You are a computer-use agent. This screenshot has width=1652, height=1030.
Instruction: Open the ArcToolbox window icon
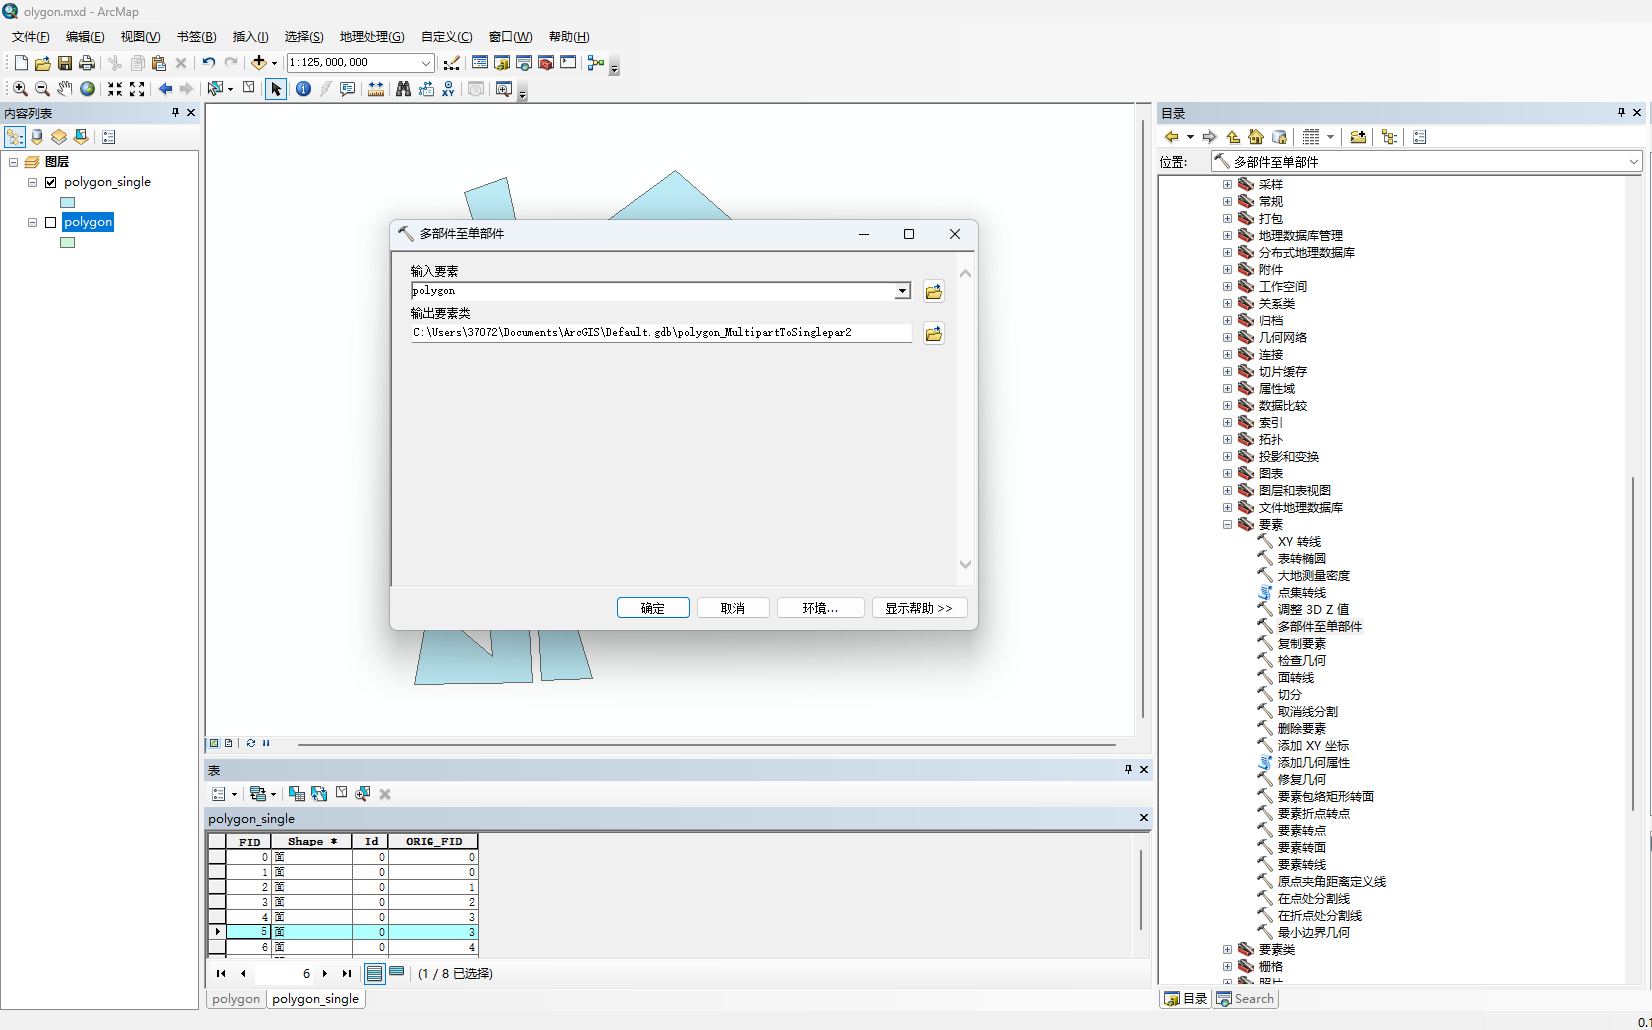tap(546, 63)
